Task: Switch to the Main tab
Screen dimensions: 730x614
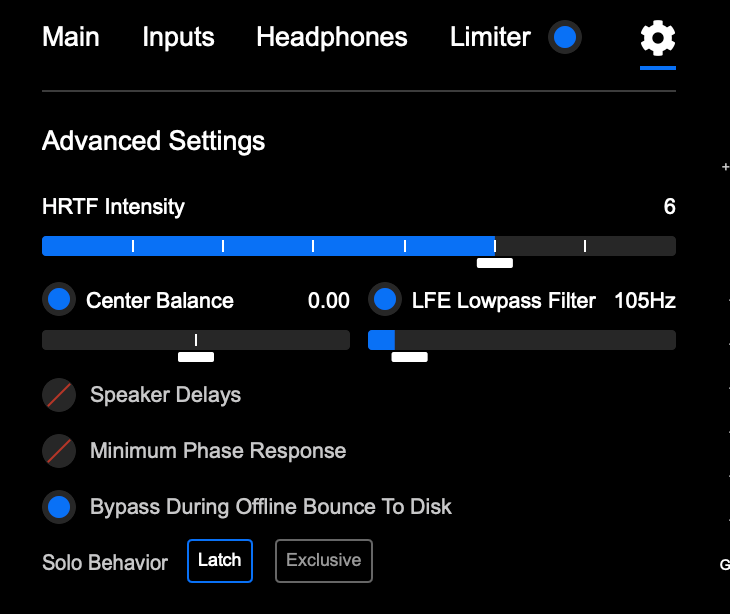Action: [x=71, y=38]
